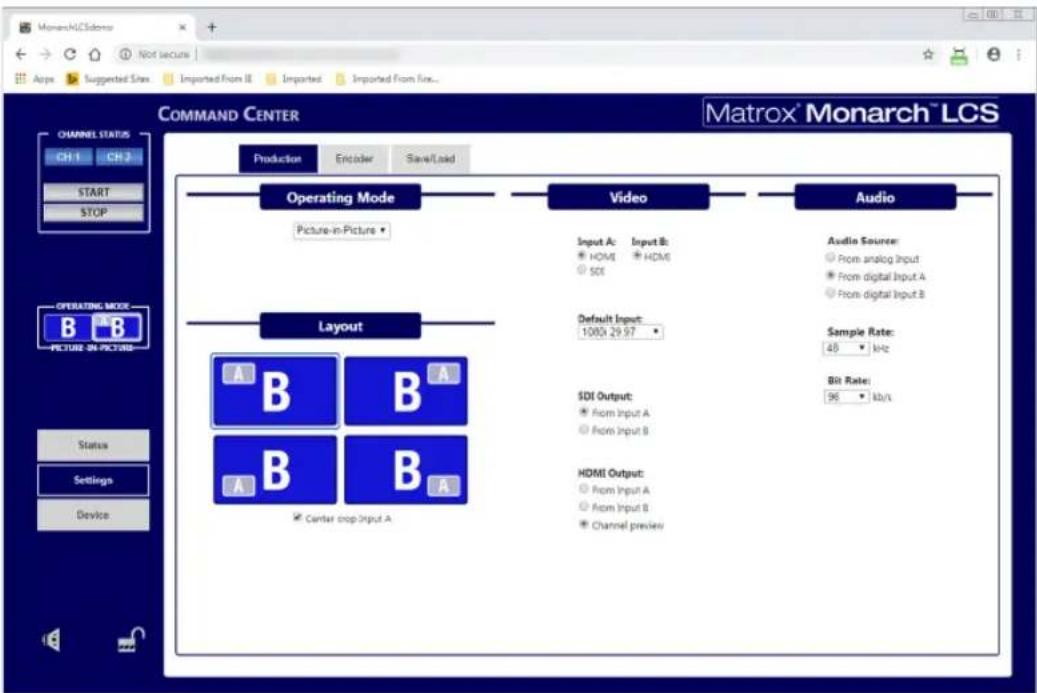Open the Device page in sidebar
The height and width of the screenshot is (693, 1037).
[x=93, y=514]
